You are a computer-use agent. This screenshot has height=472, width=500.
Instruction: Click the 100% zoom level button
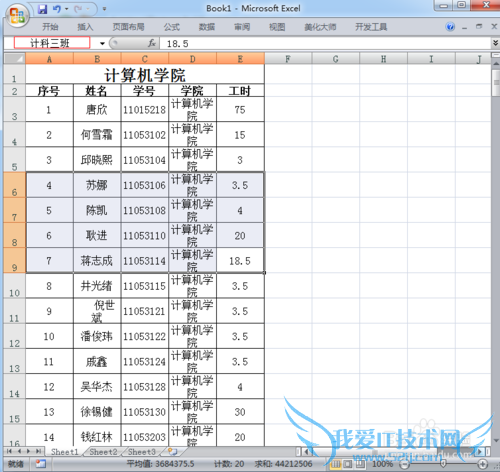pos(383,464)
